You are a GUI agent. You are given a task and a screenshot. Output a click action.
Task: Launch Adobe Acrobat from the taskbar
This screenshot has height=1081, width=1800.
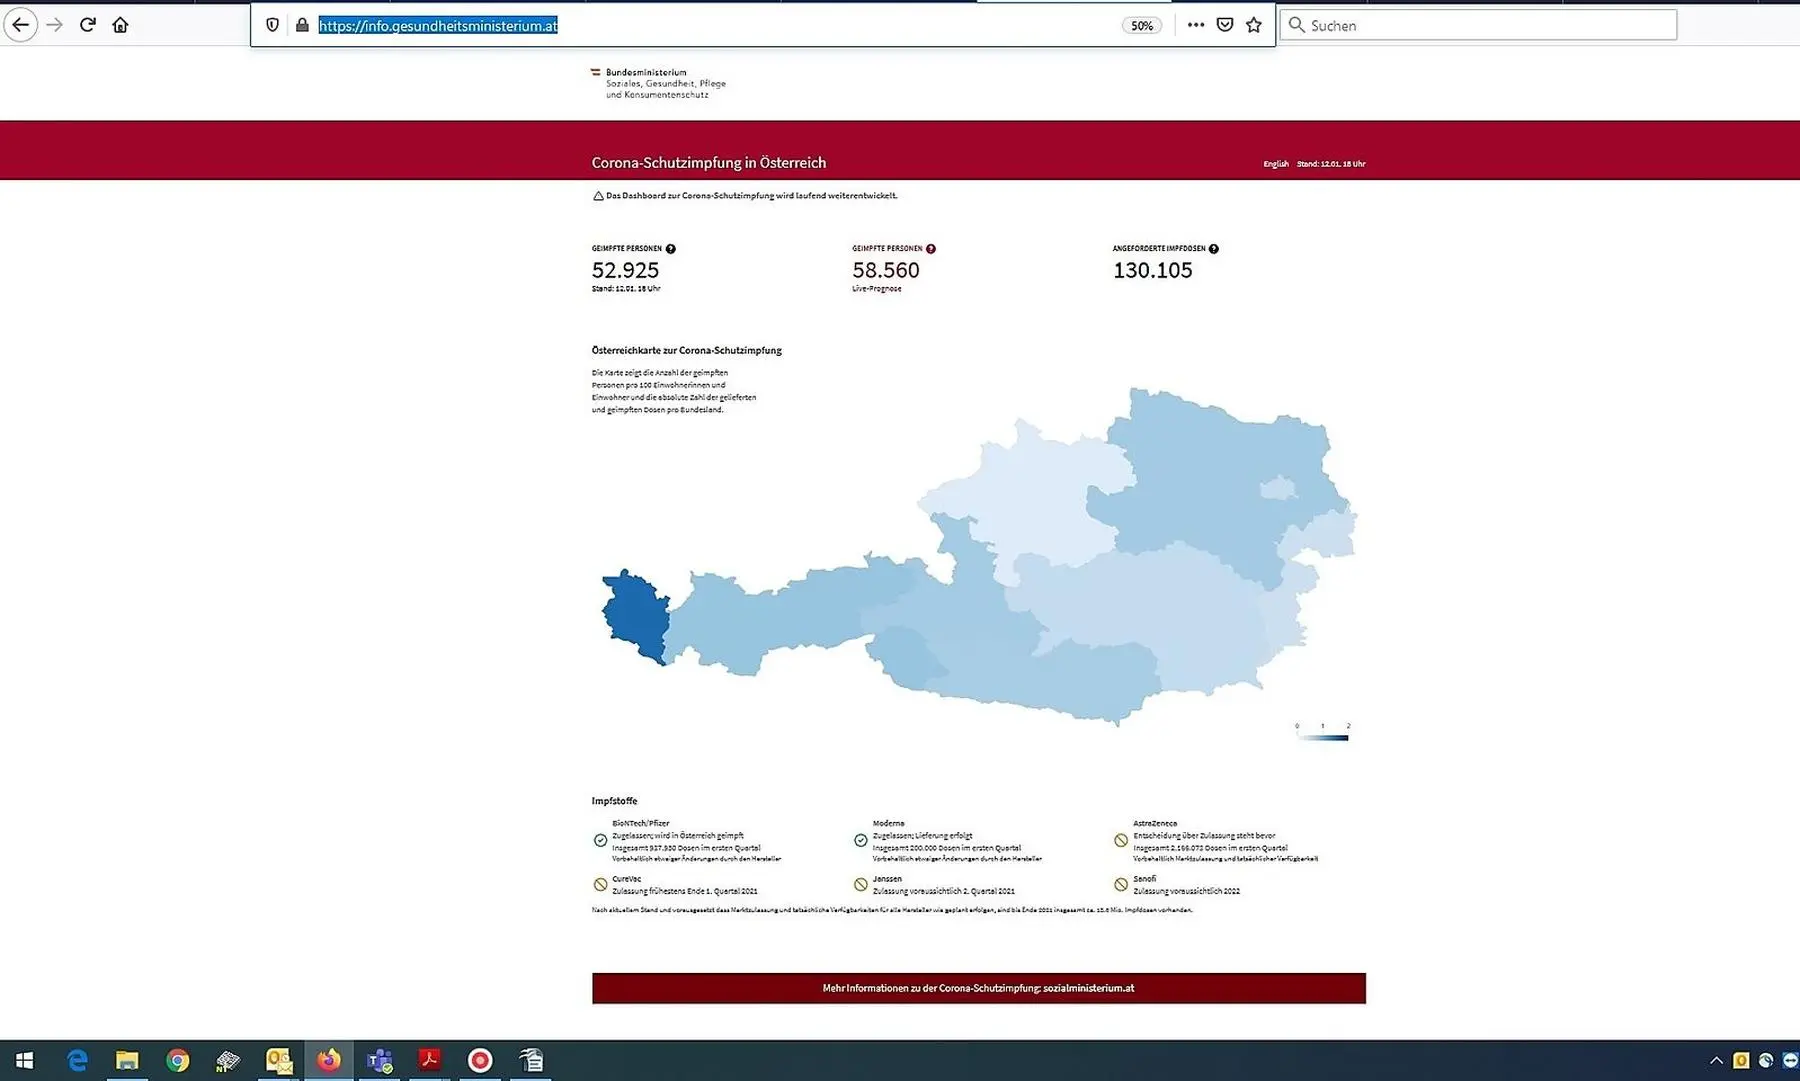click(x=429, y=1061)
